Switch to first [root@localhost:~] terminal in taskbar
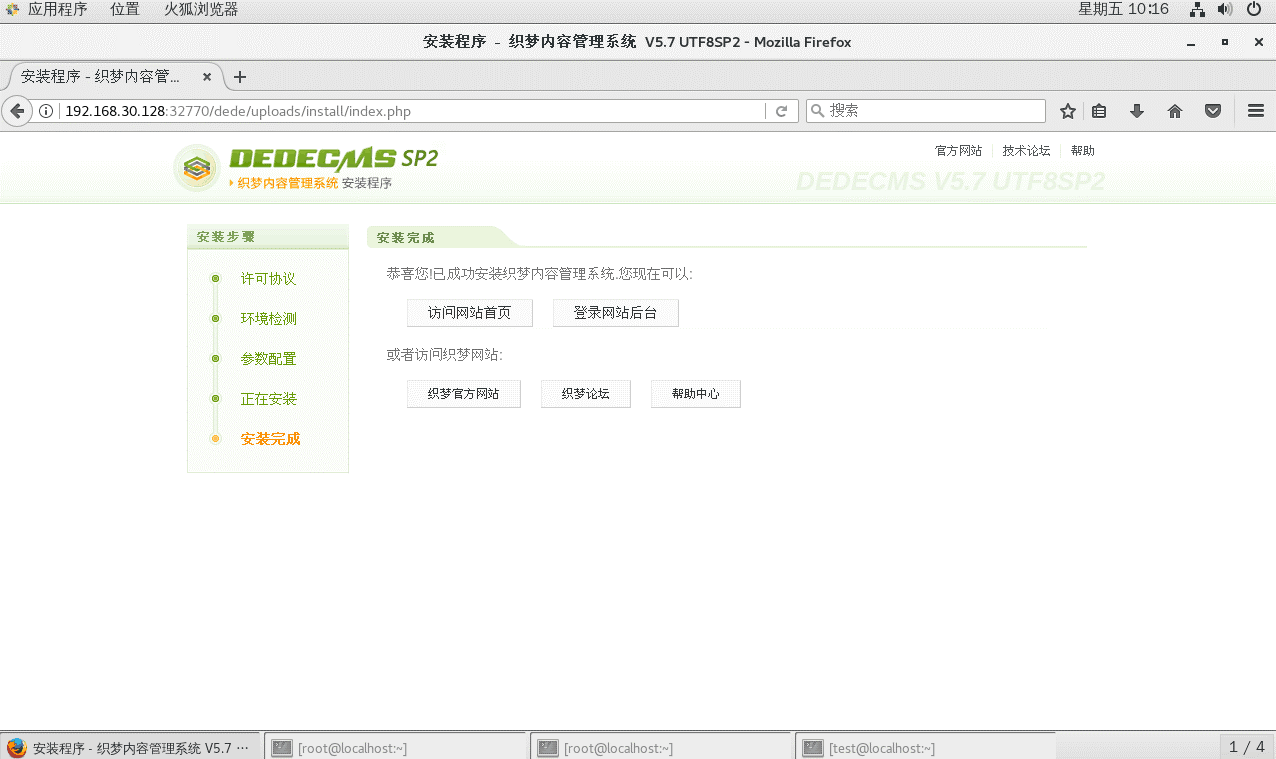The width and height of the screenshot is (1276, 759). click(x=394, y=747)
